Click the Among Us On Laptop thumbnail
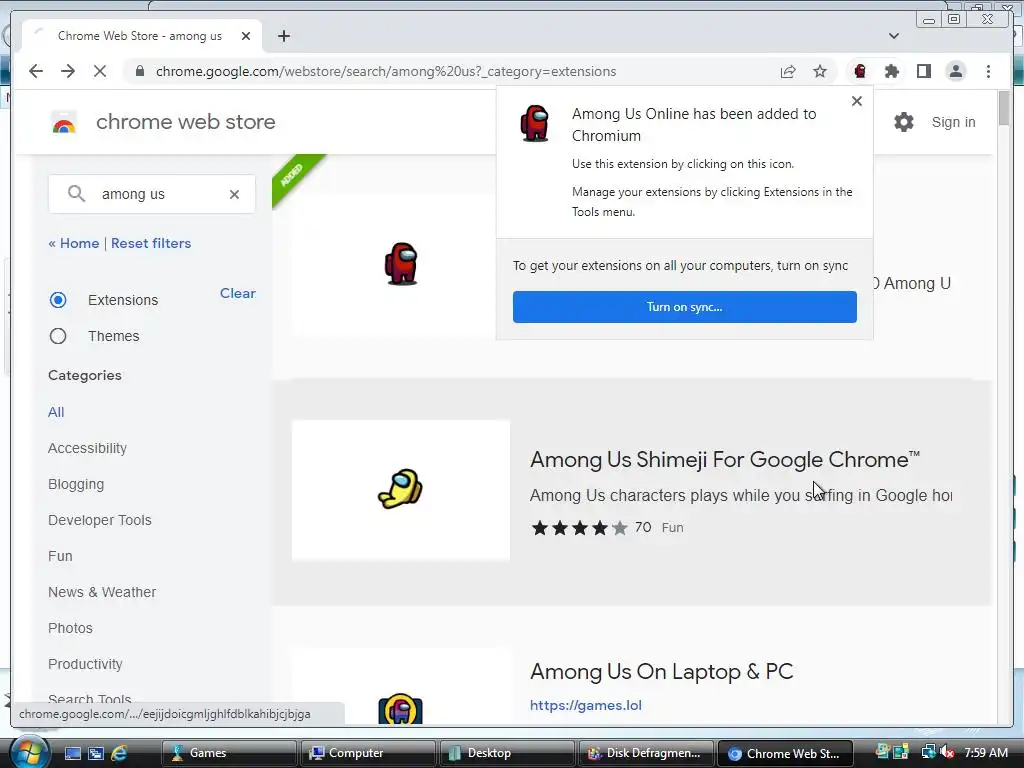 400,686
